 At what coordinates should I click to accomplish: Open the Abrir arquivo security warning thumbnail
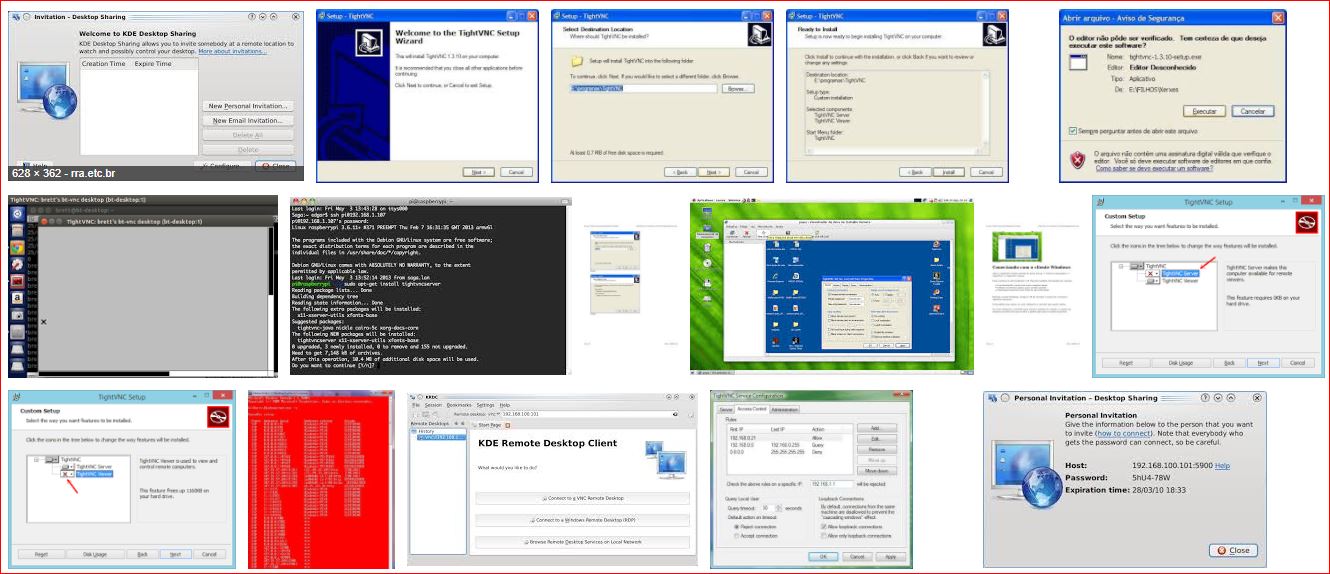(1173, 96)
